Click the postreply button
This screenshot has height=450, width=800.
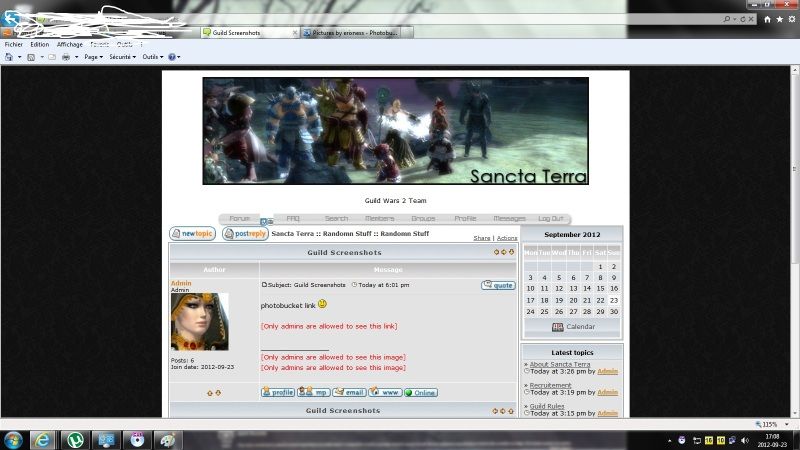245,234
